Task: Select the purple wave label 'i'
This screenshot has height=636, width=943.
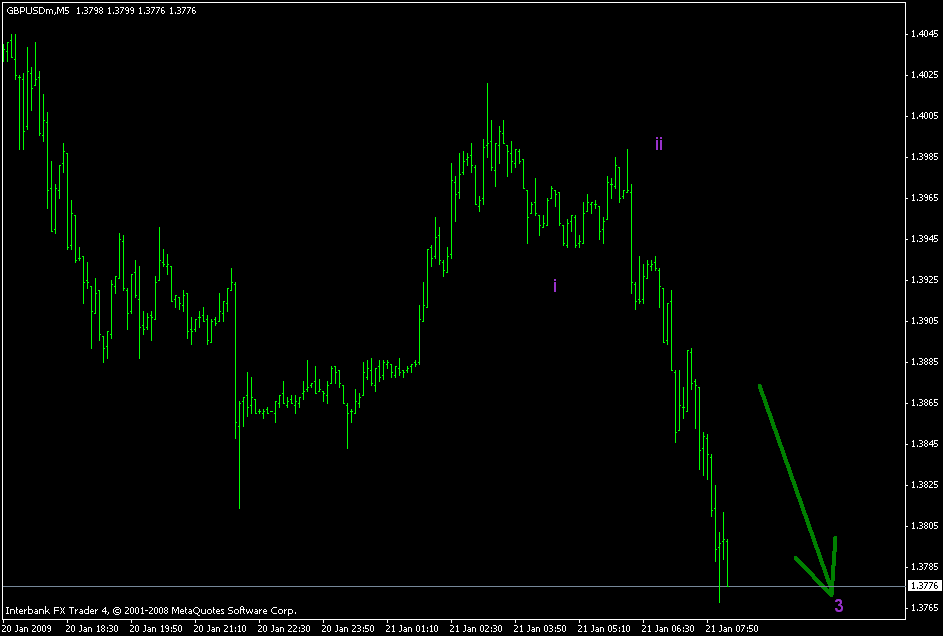Action: point(554,285)
